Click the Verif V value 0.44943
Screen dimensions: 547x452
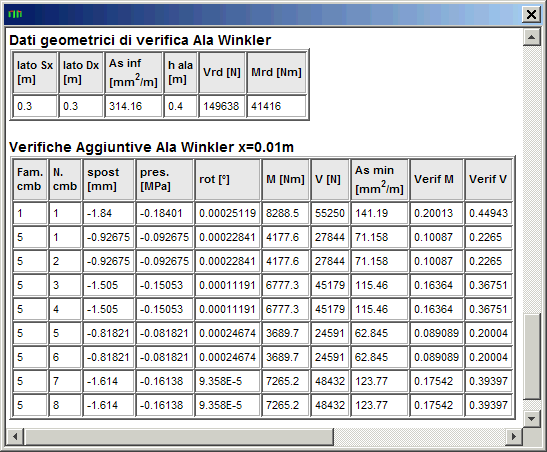point(488,213)
